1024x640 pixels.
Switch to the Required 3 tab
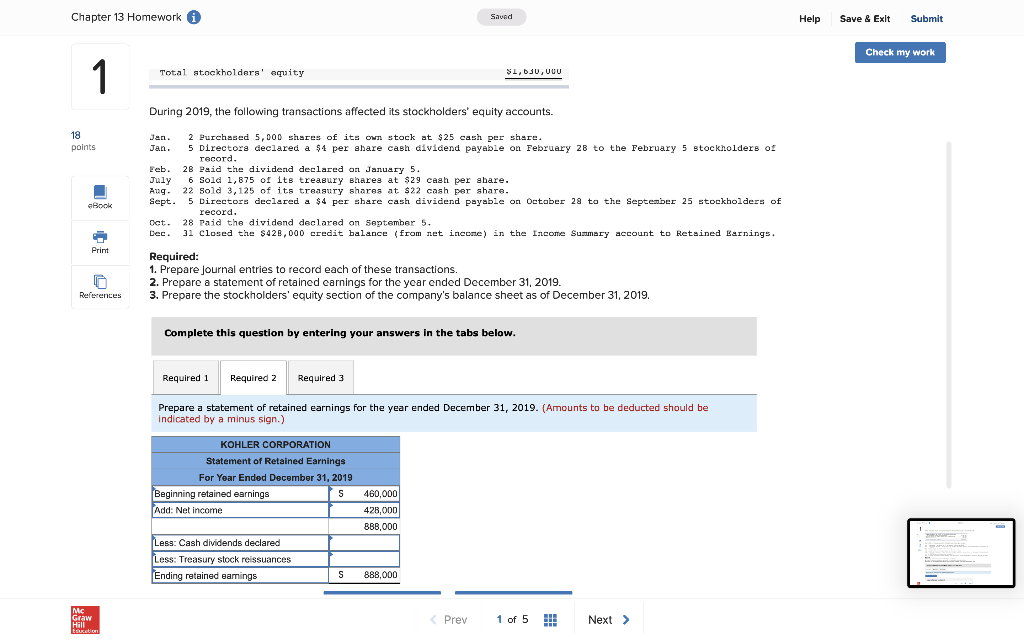tap(320, 377)
